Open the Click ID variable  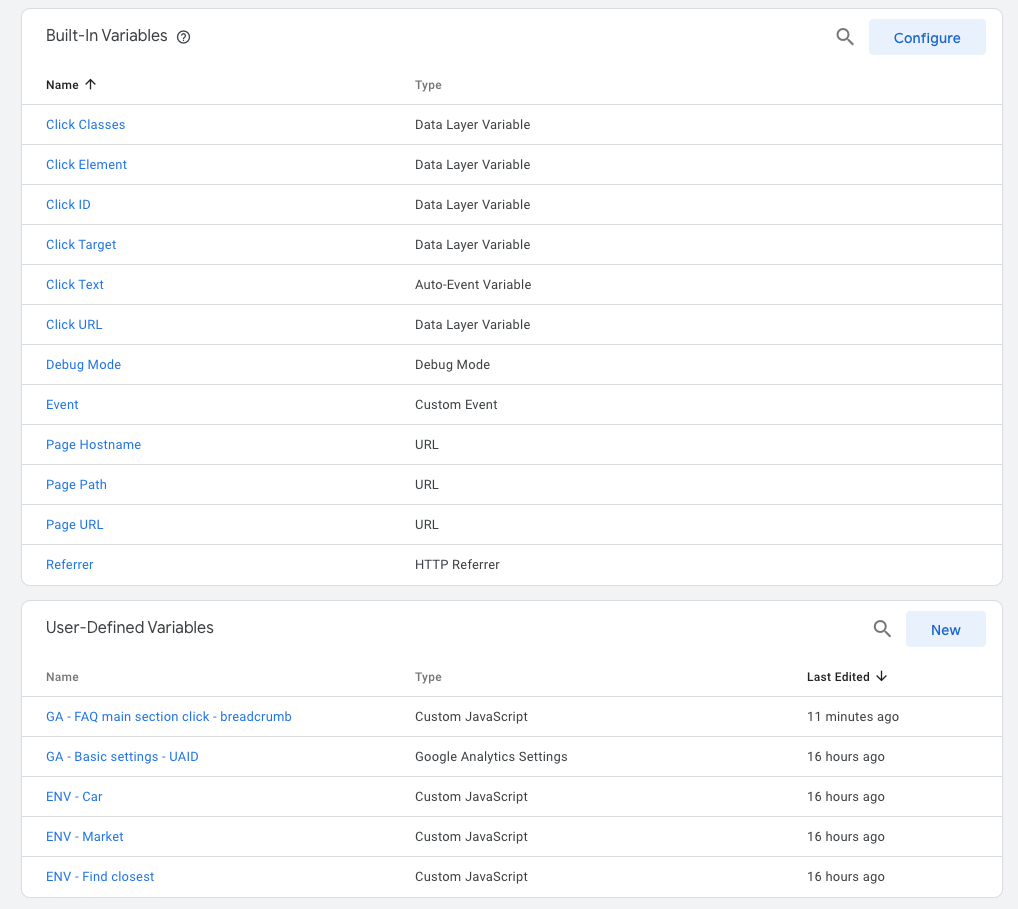68,205
